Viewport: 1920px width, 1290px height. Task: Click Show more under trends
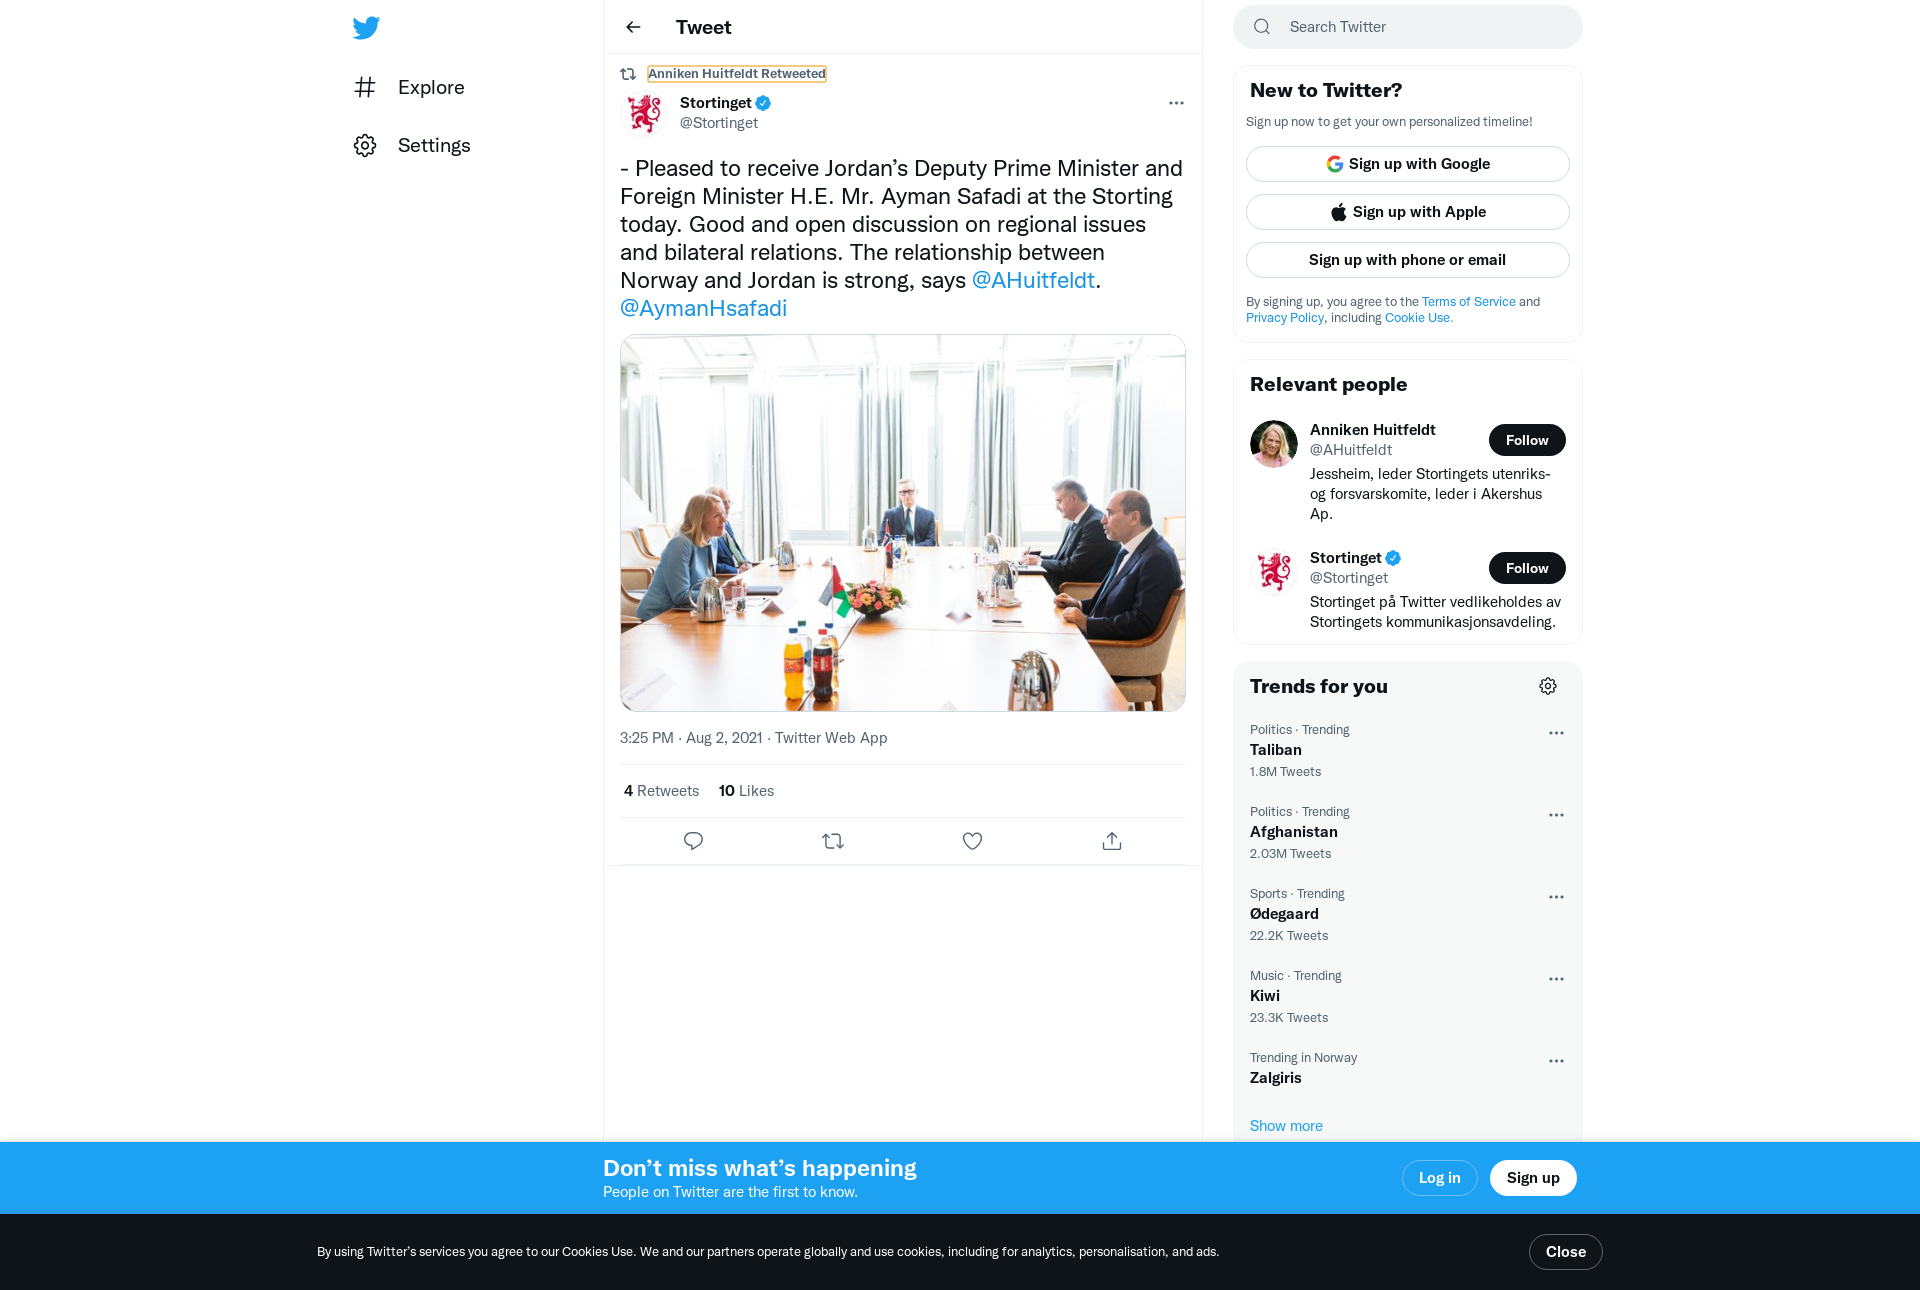click(x=1286, y=1126)
